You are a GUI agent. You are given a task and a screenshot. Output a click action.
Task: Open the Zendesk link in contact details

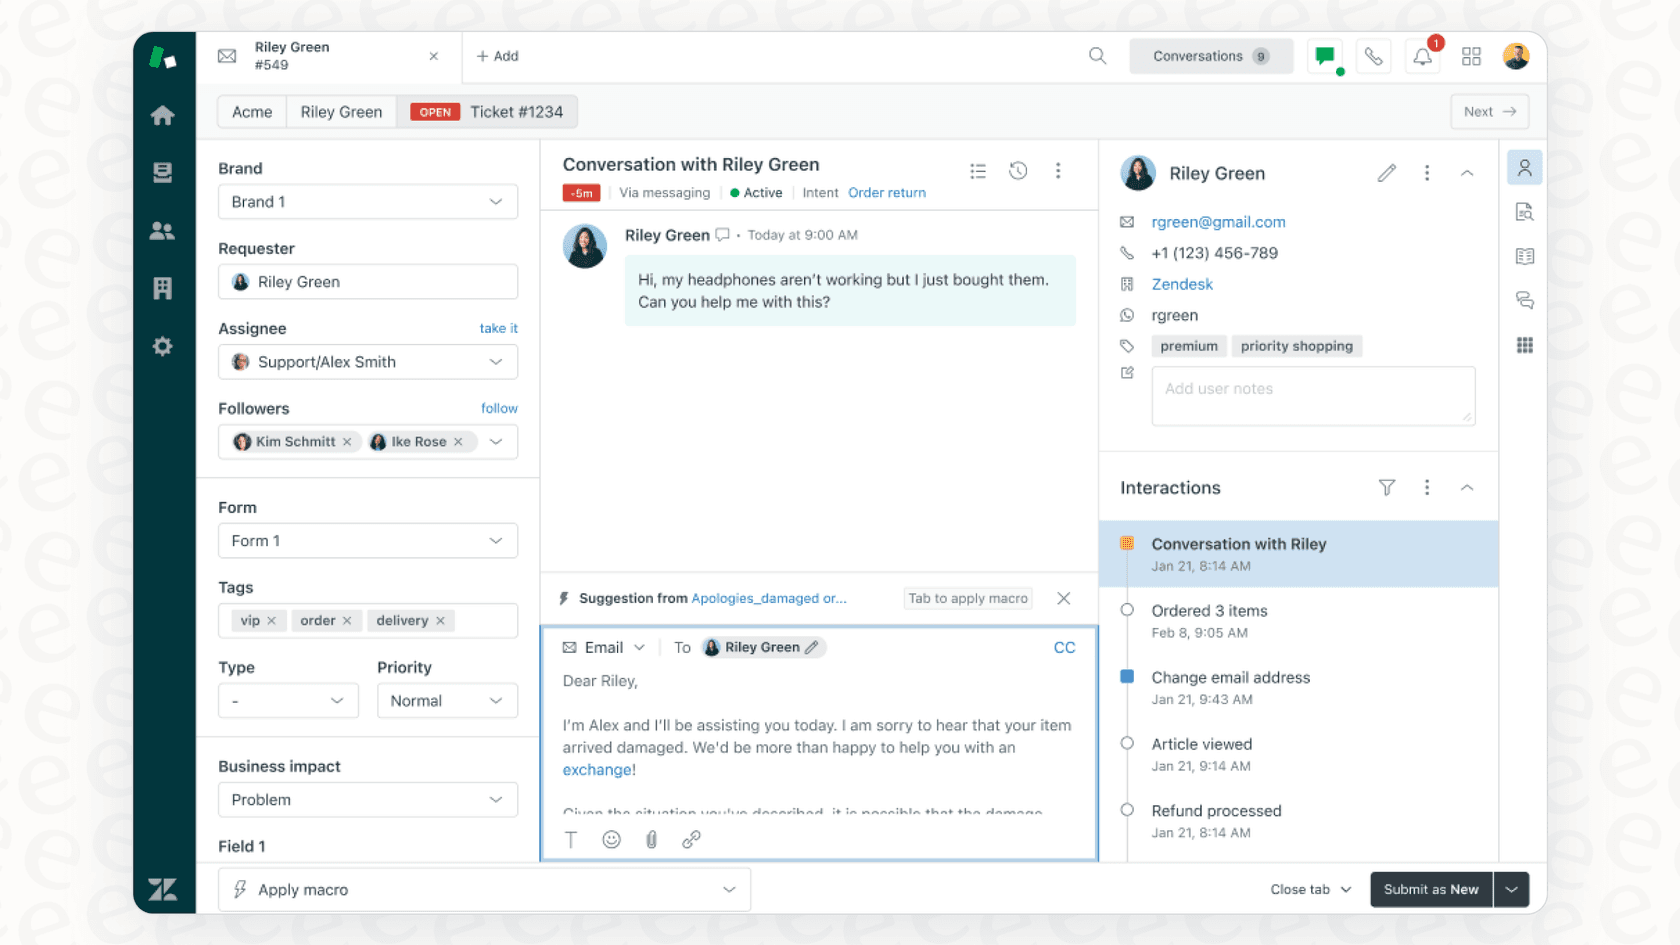(x=1182, y=284)
